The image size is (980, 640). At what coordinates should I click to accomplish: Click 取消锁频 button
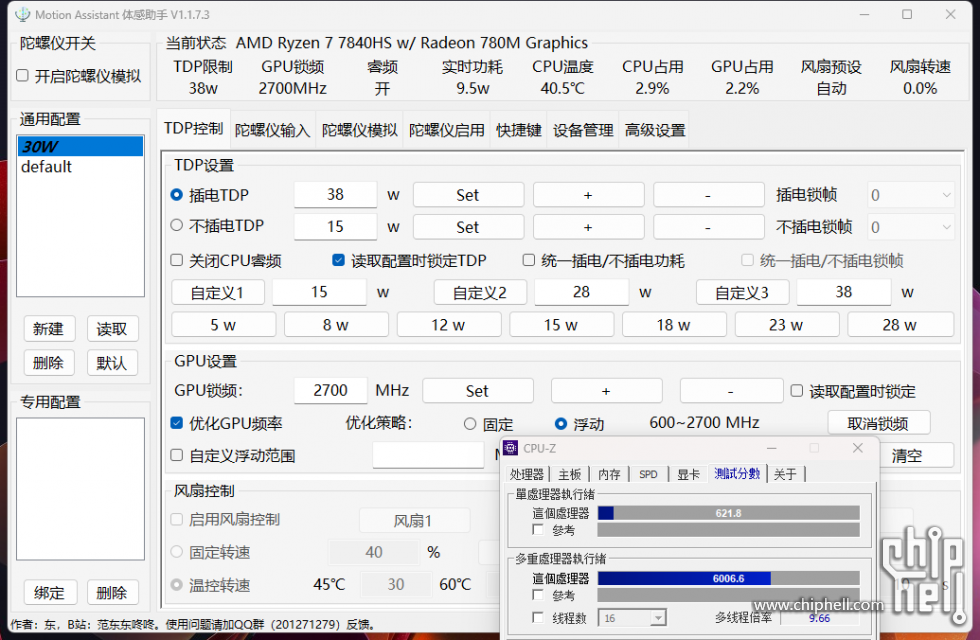tap(878, 423)
